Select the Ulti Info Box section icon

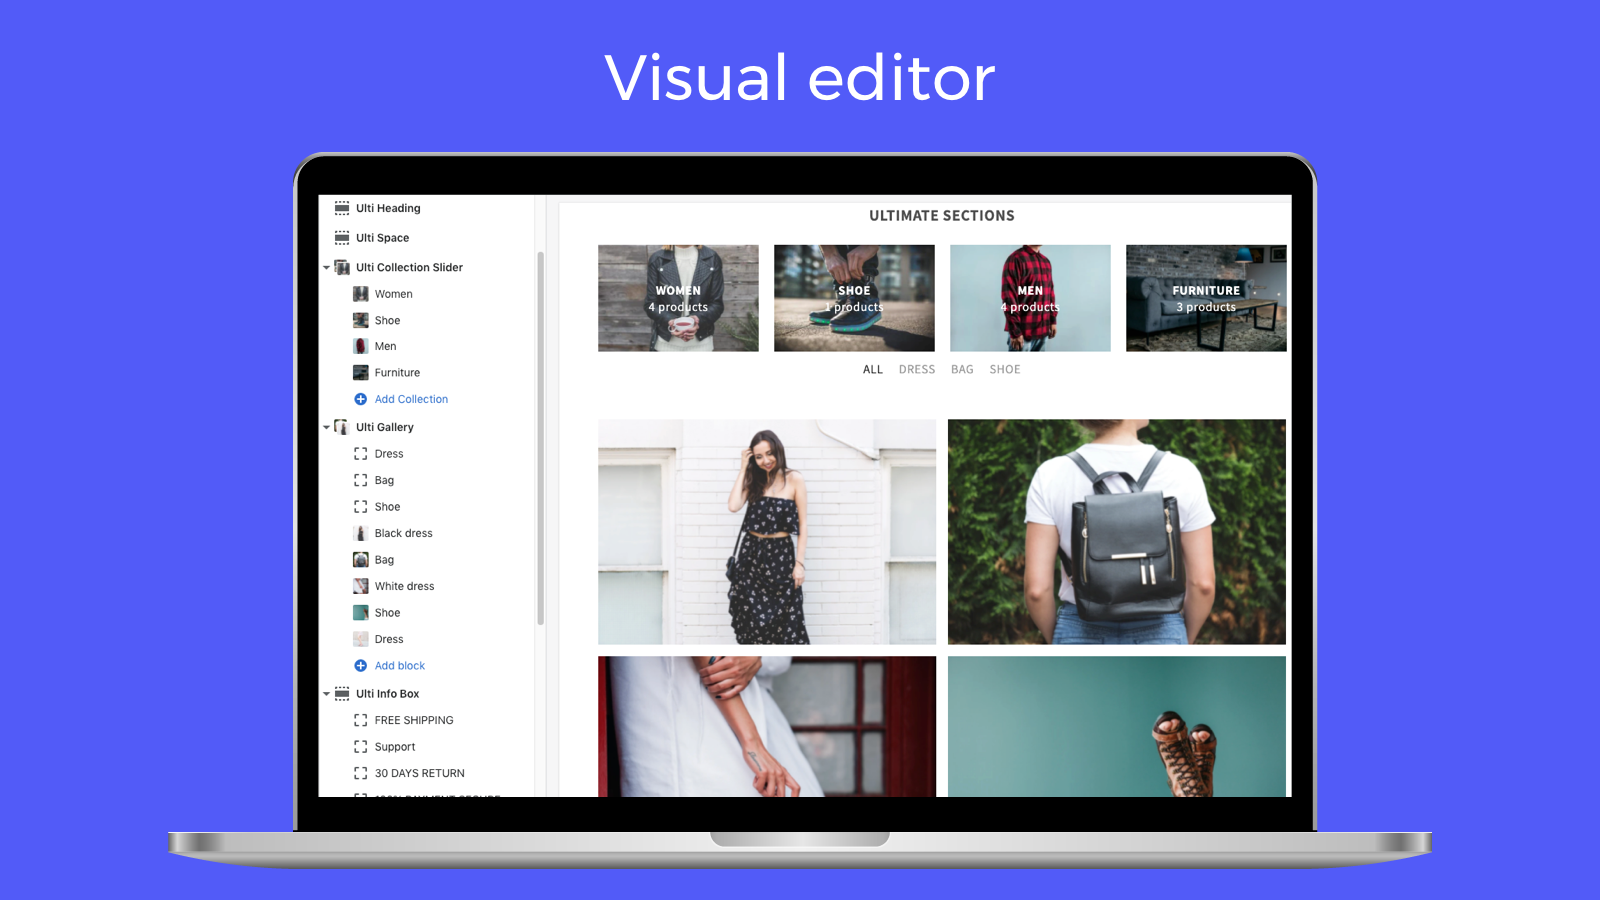341,693
